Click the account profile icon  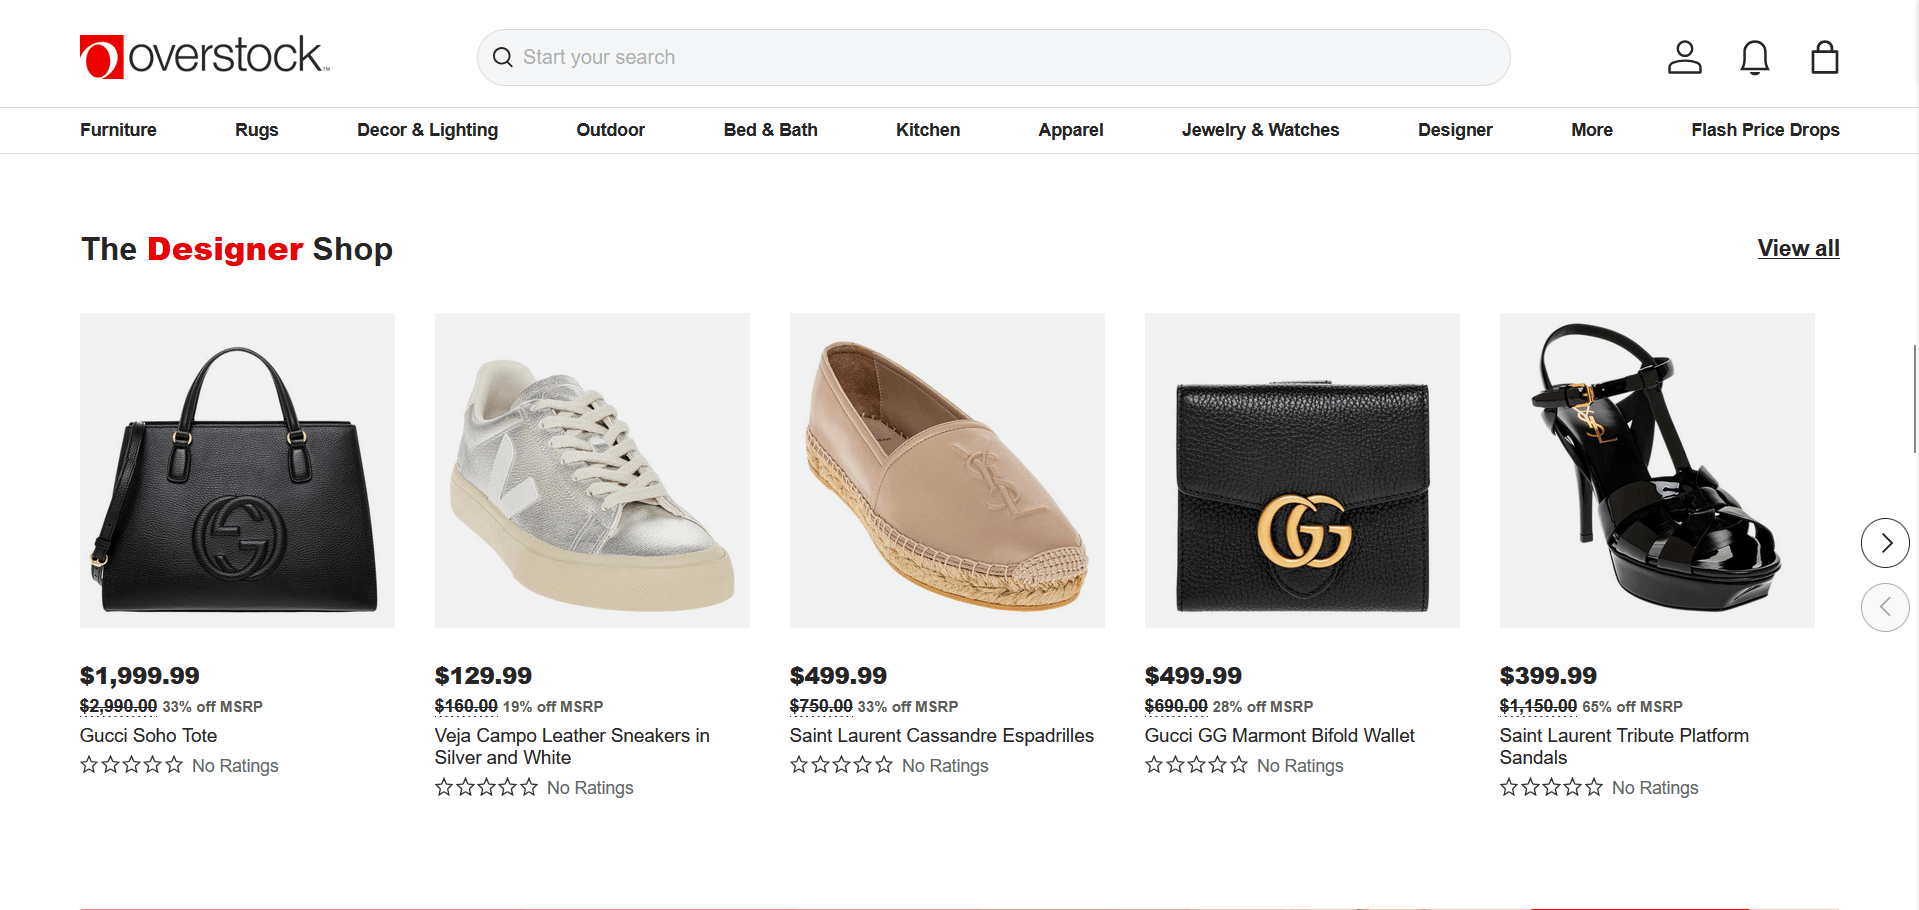(1684, 57)
